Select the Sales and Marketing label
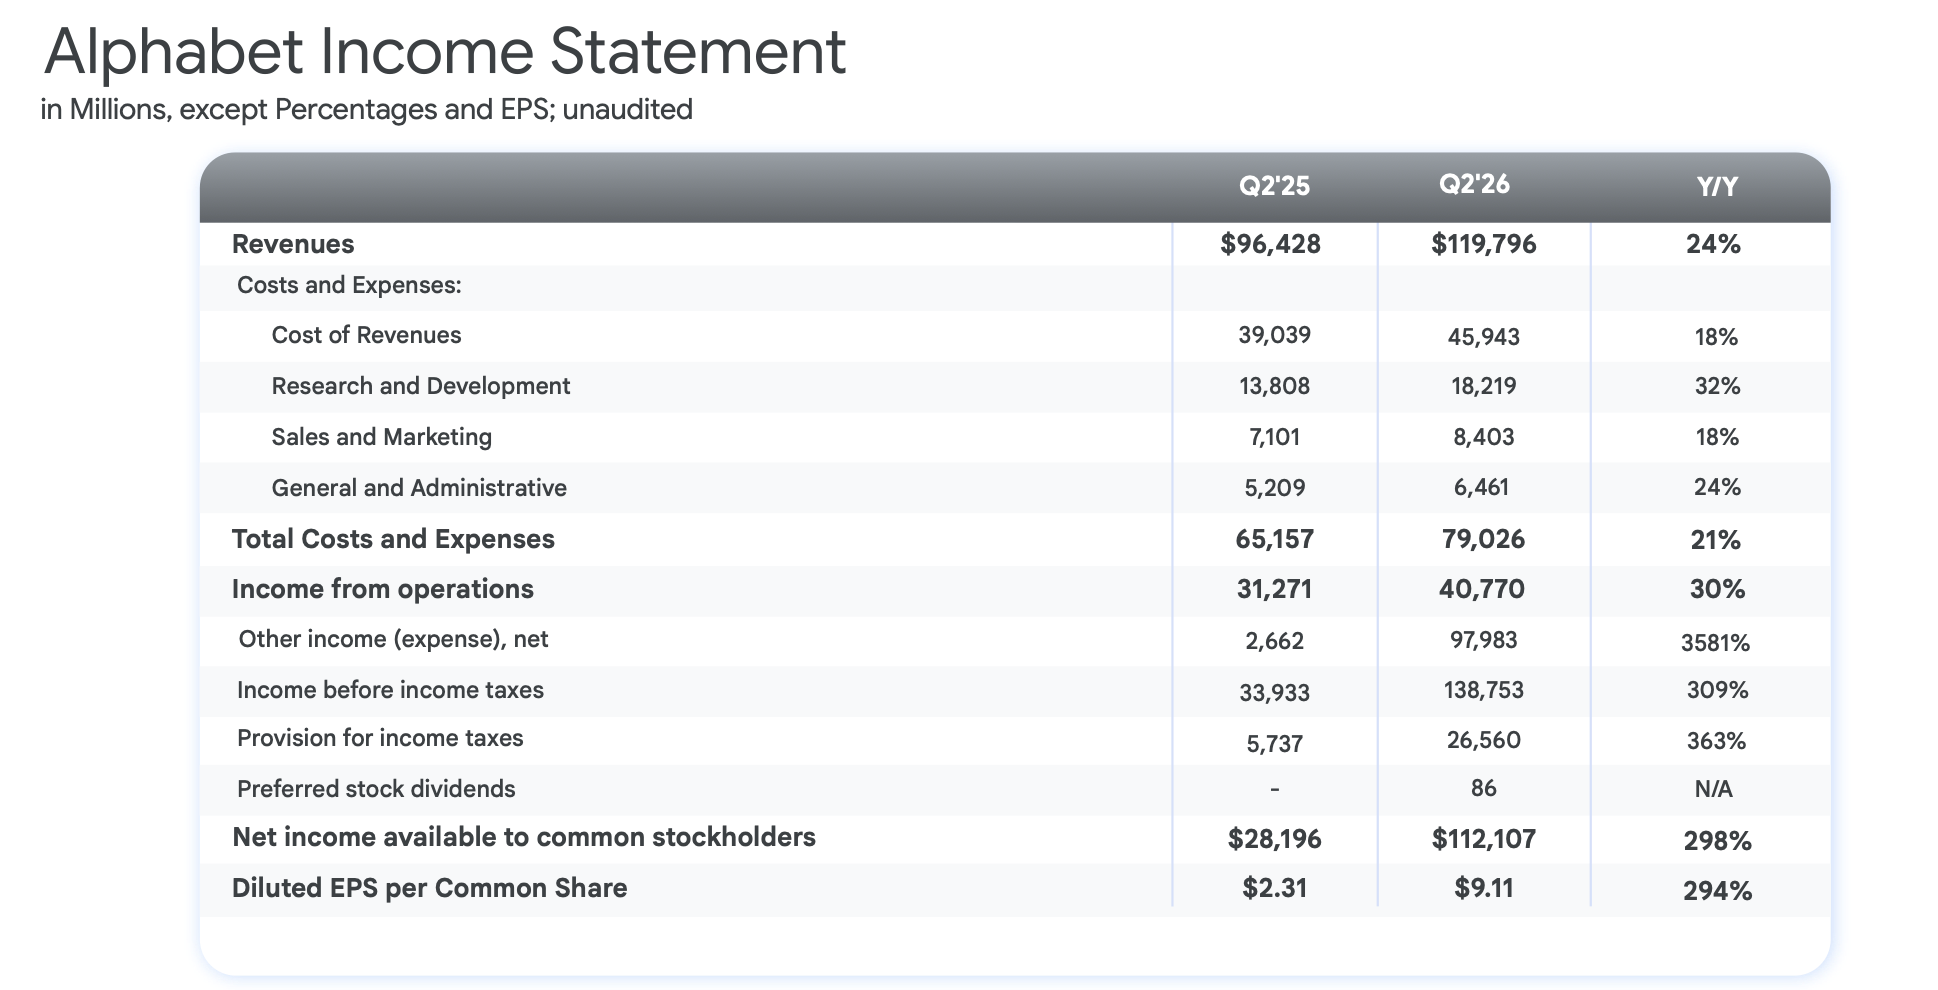This screenshot has width=1938, height=990. (x=382, y=437)
